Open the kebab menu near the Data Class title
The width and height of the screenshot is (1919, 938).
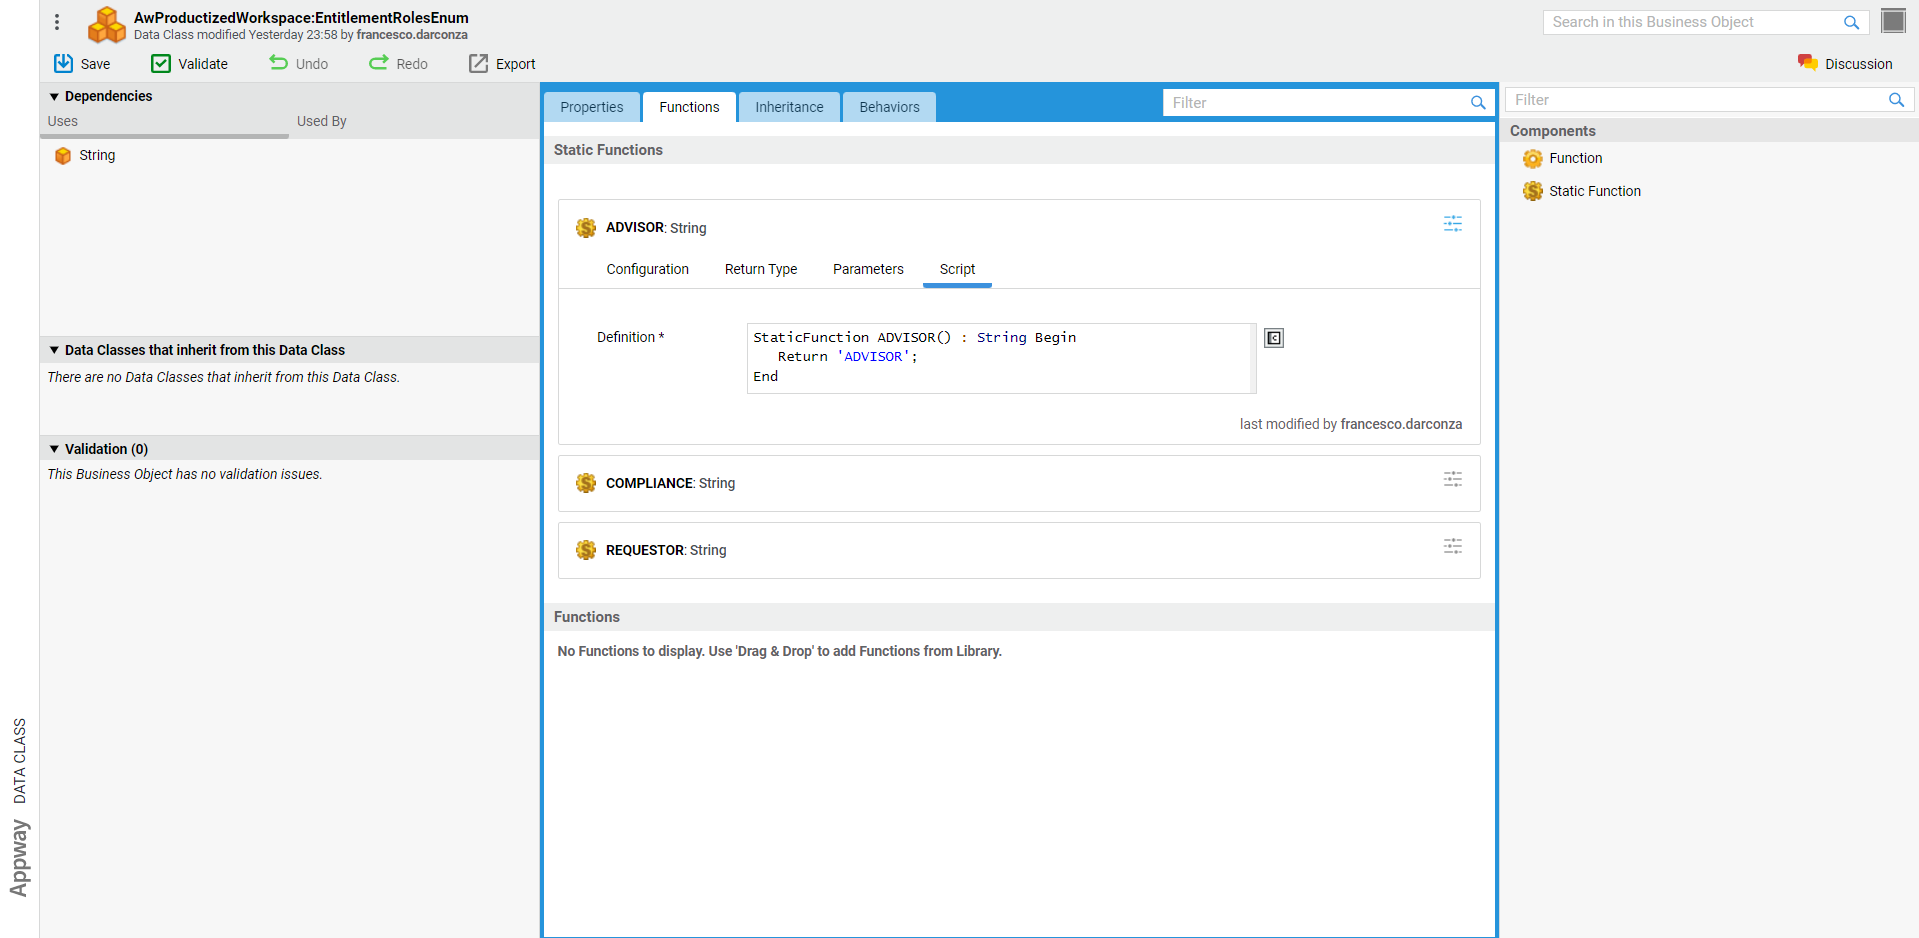(57, 22)
